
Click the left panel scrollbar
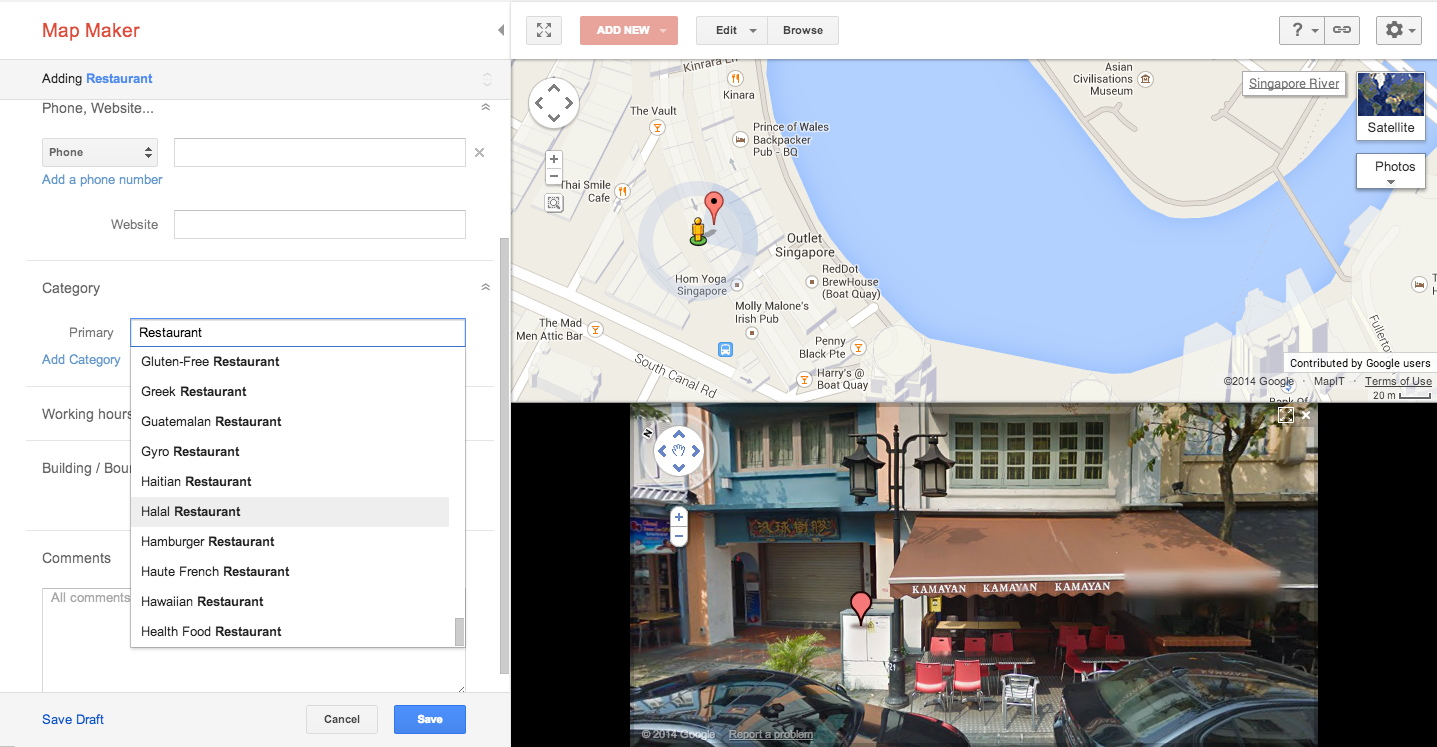[504, 455]
